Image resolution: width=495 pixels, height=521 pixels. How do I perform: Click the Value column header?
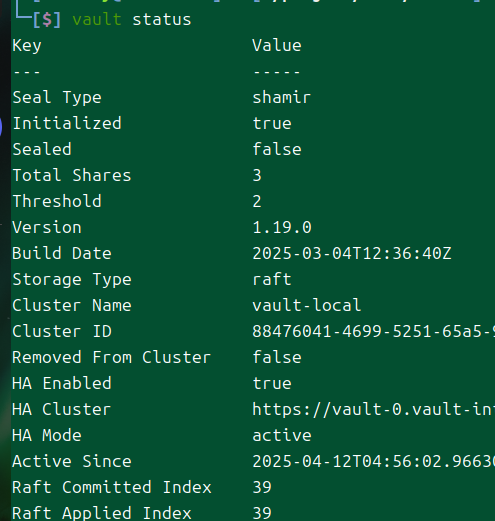tap(277, 45)
